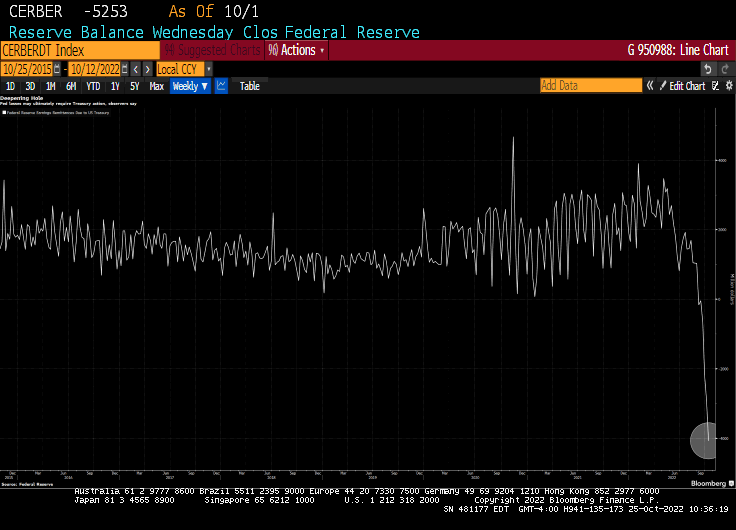This screenshot has width=736, height=530.
Task: Click the undo arrow icon
Action: 708,69
